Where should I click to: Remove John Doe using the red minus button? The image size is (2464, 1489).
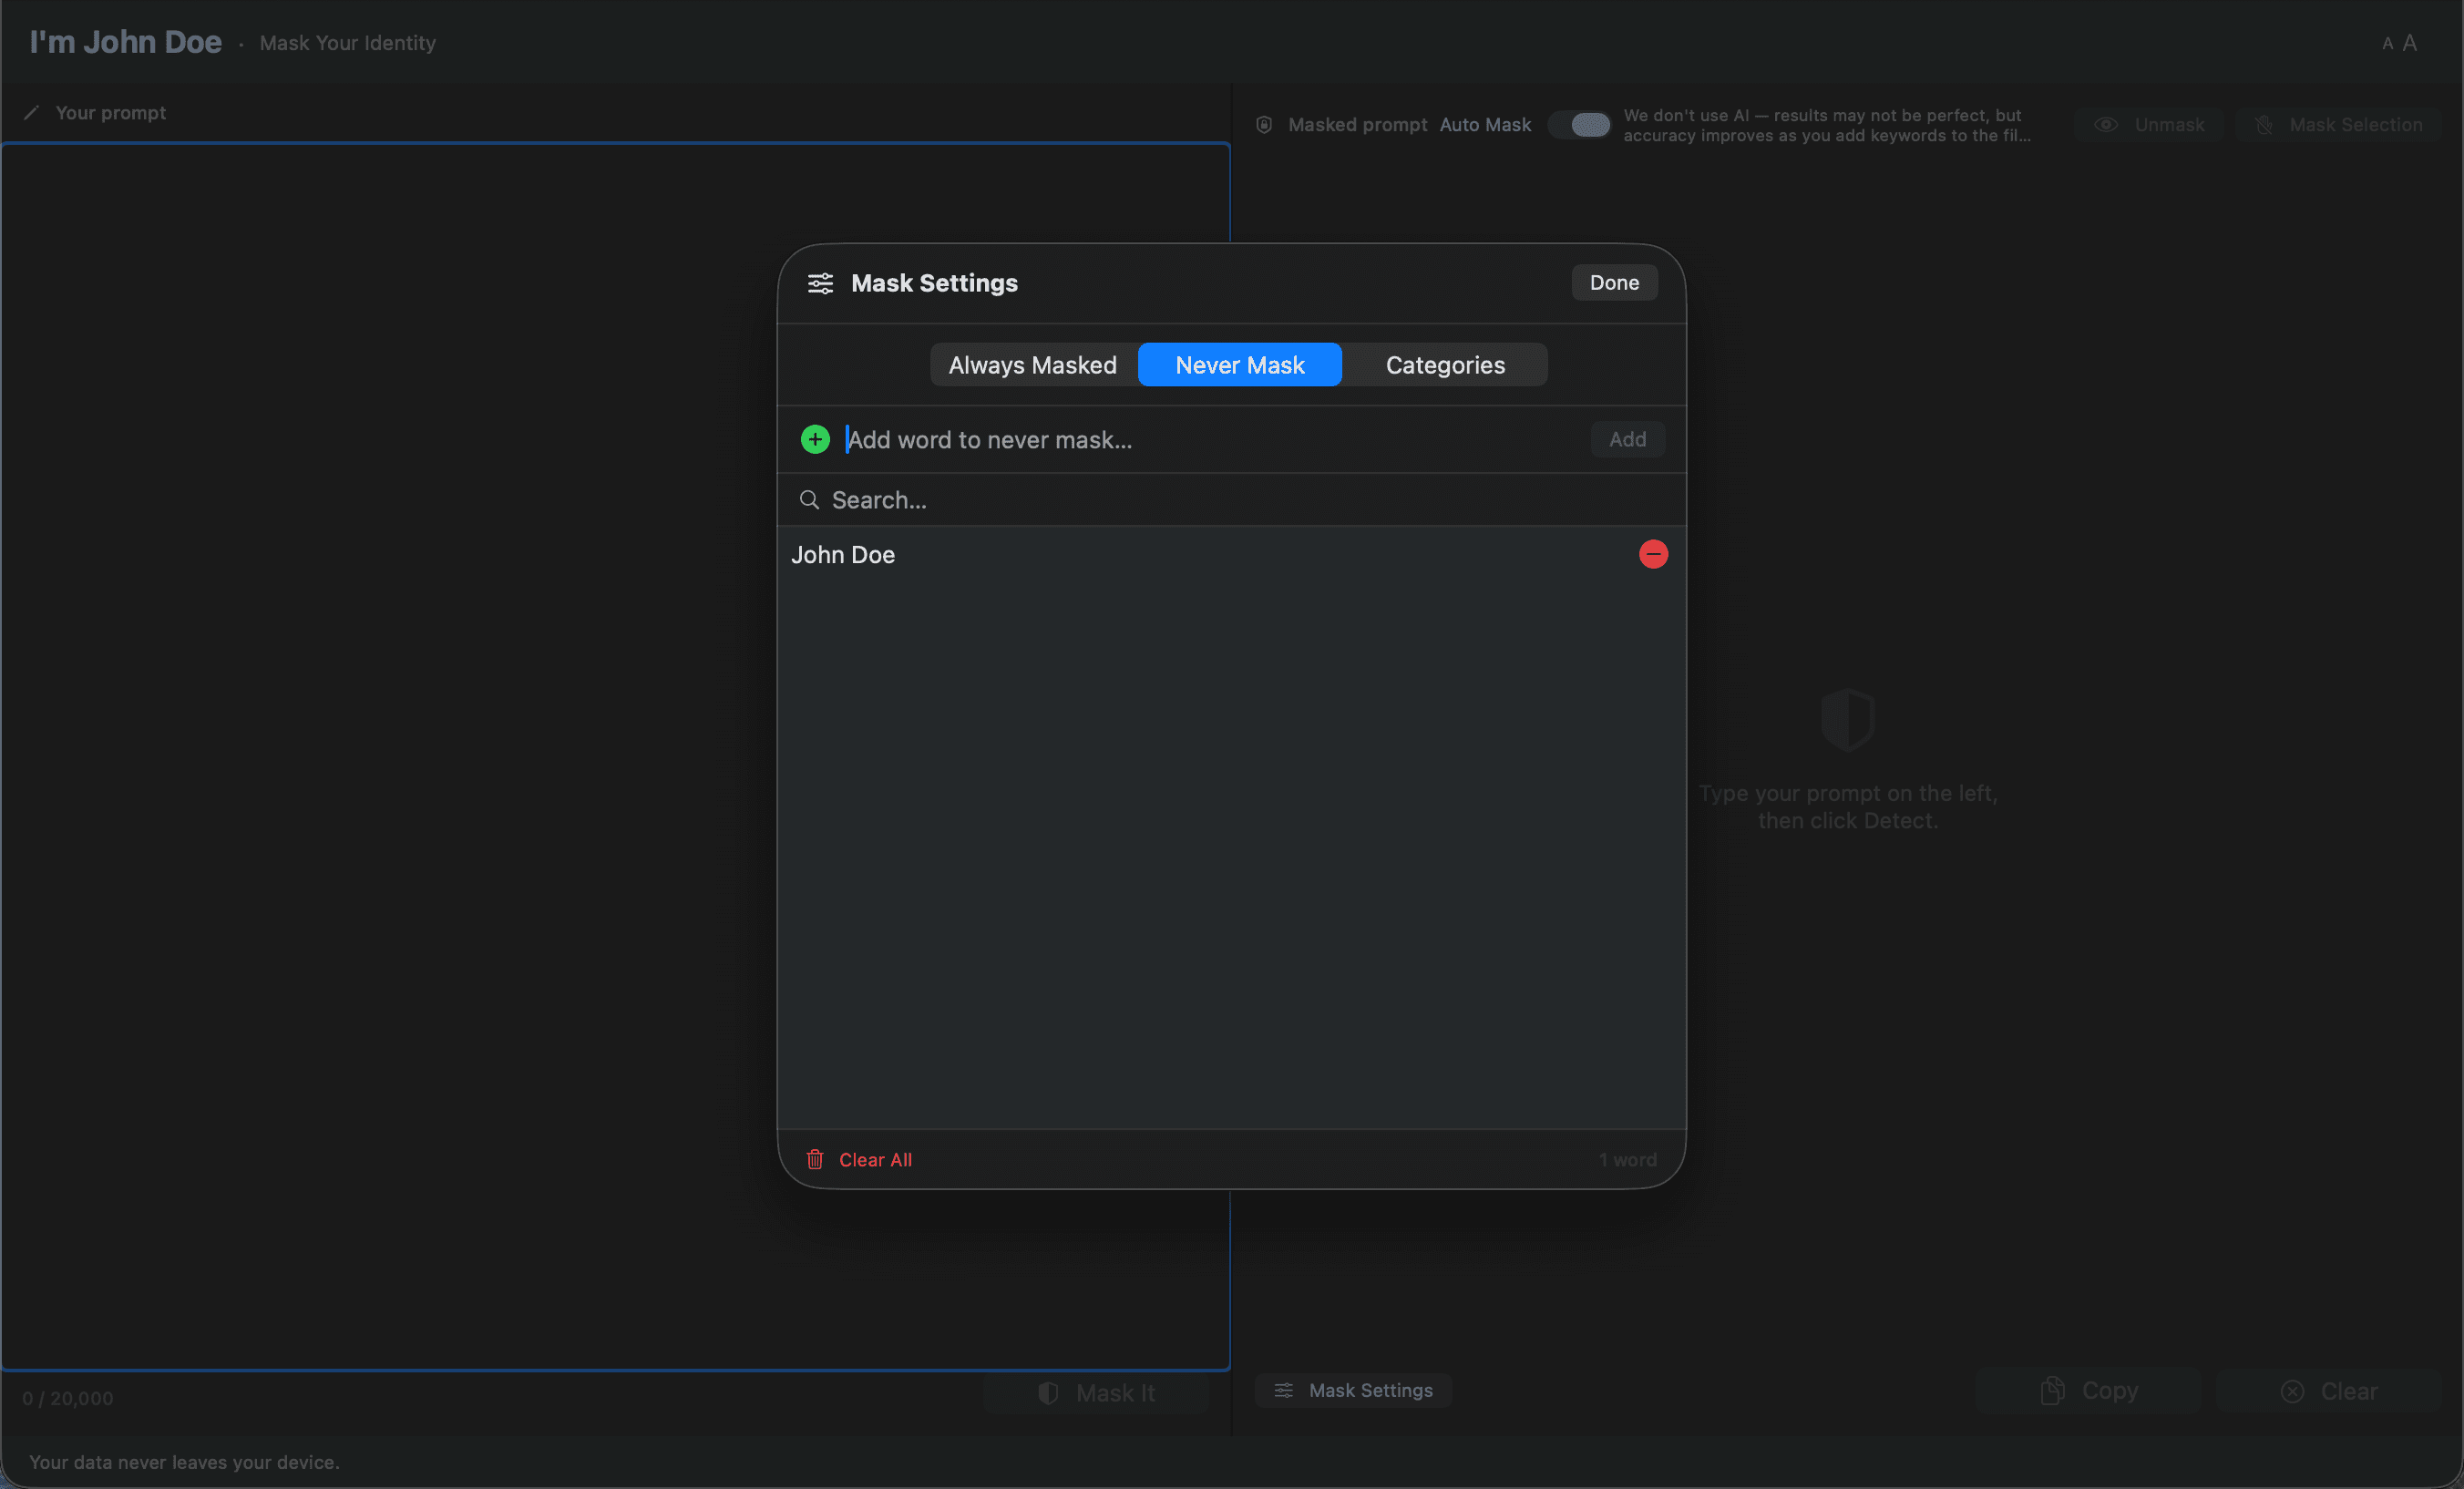pyautogui.click(x=1653, y=554)
